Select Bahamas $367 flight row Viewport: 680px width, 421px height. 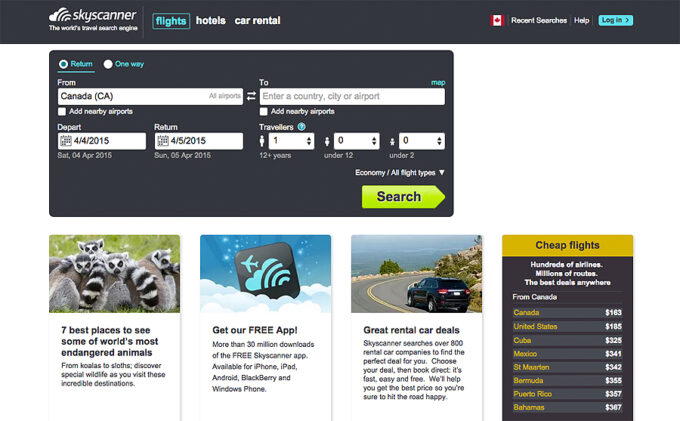[x=567, y=408]
